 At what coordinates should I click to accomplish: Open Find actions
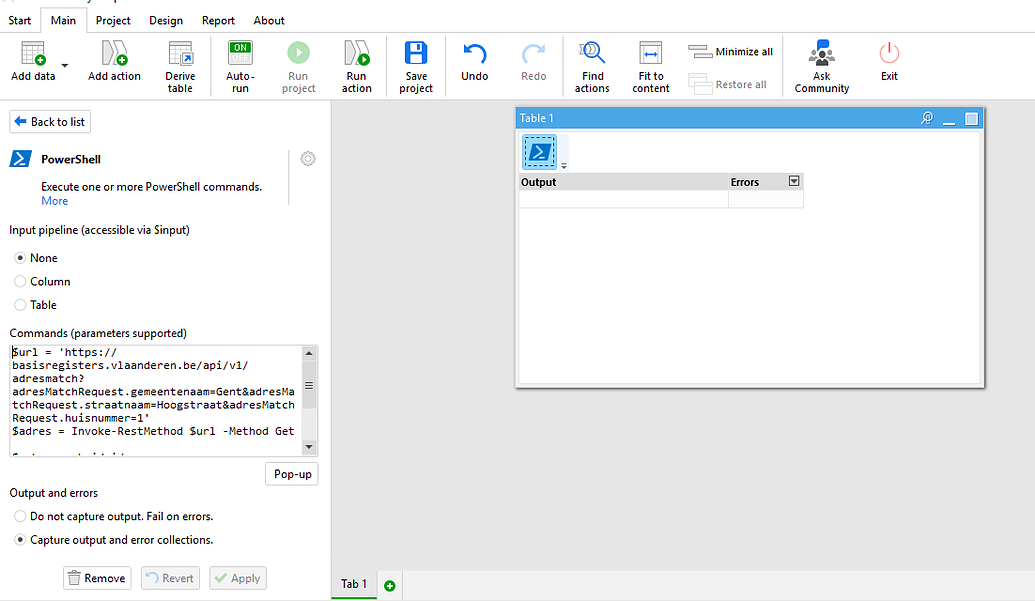click(592, 67)
